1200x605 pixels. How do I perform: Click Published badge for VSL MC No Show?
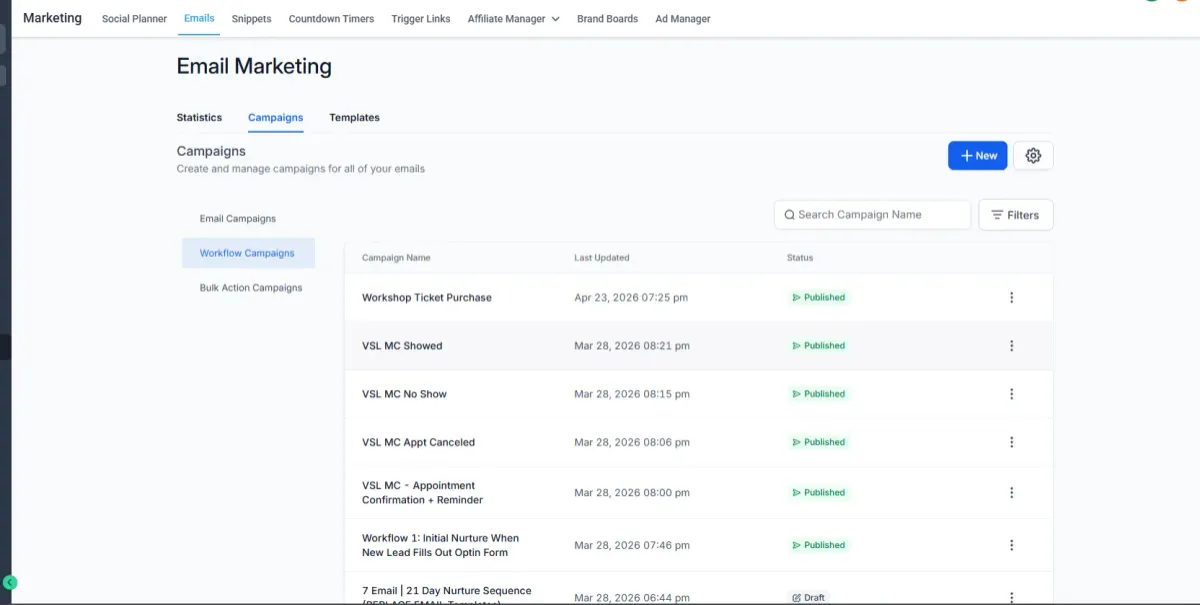point(818,394)
